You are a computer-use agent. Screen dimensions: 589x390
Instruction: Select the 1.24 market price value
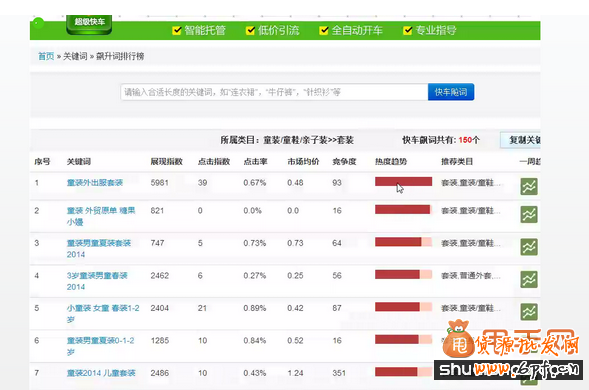295,373
